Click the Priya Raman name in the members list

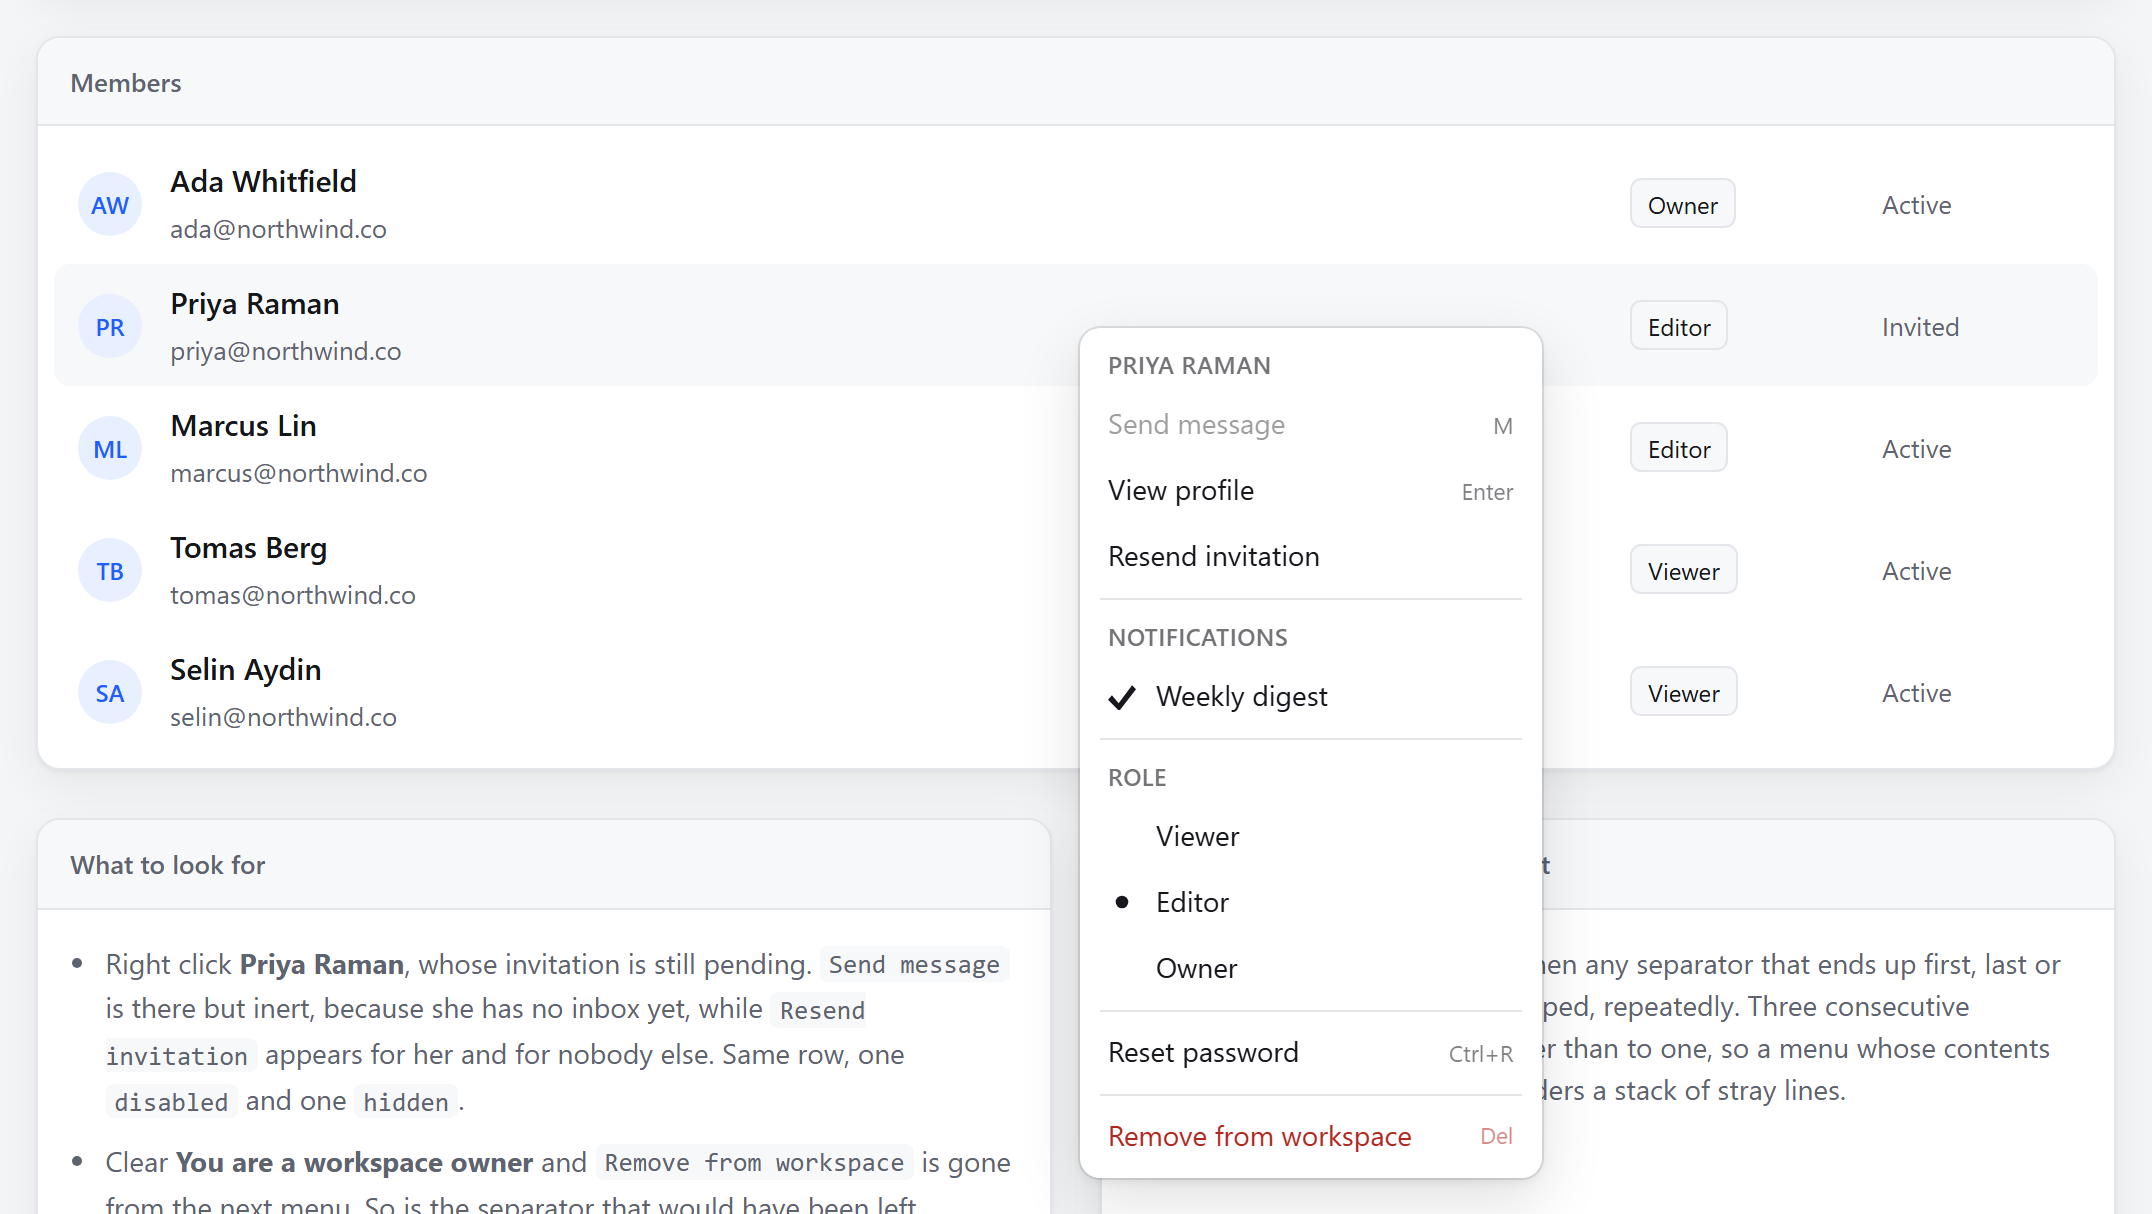pyautogui.click(x=254, y=304)
